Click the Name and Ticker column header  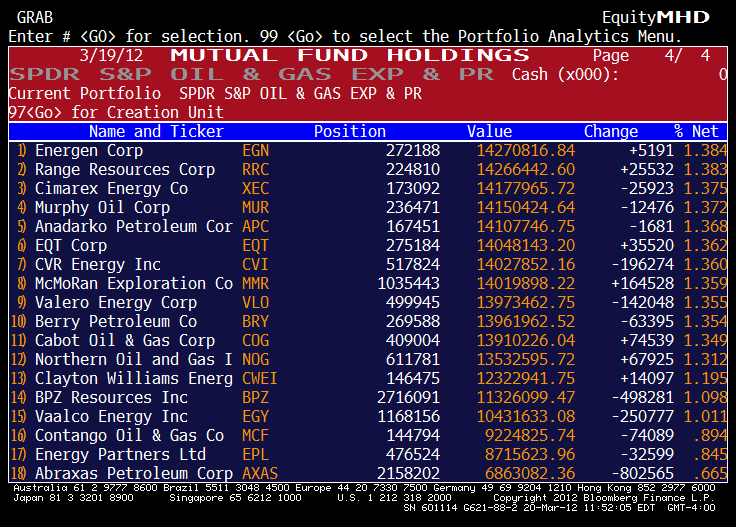156,131
